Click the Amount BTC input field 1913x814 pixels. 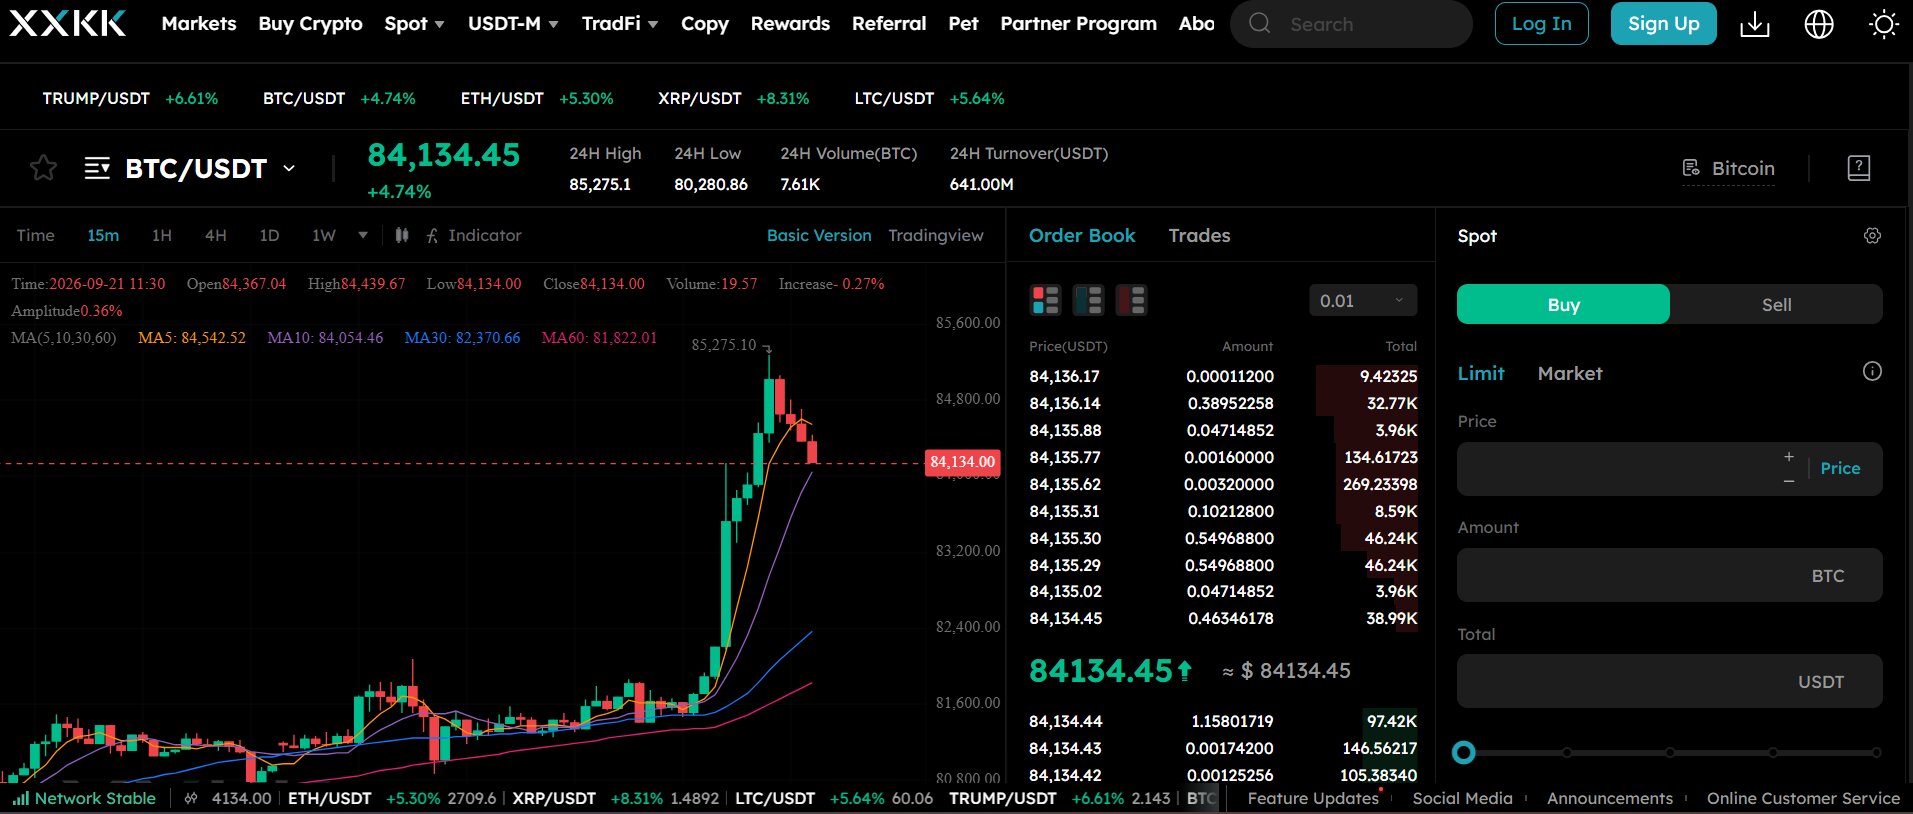[1670, 575]
